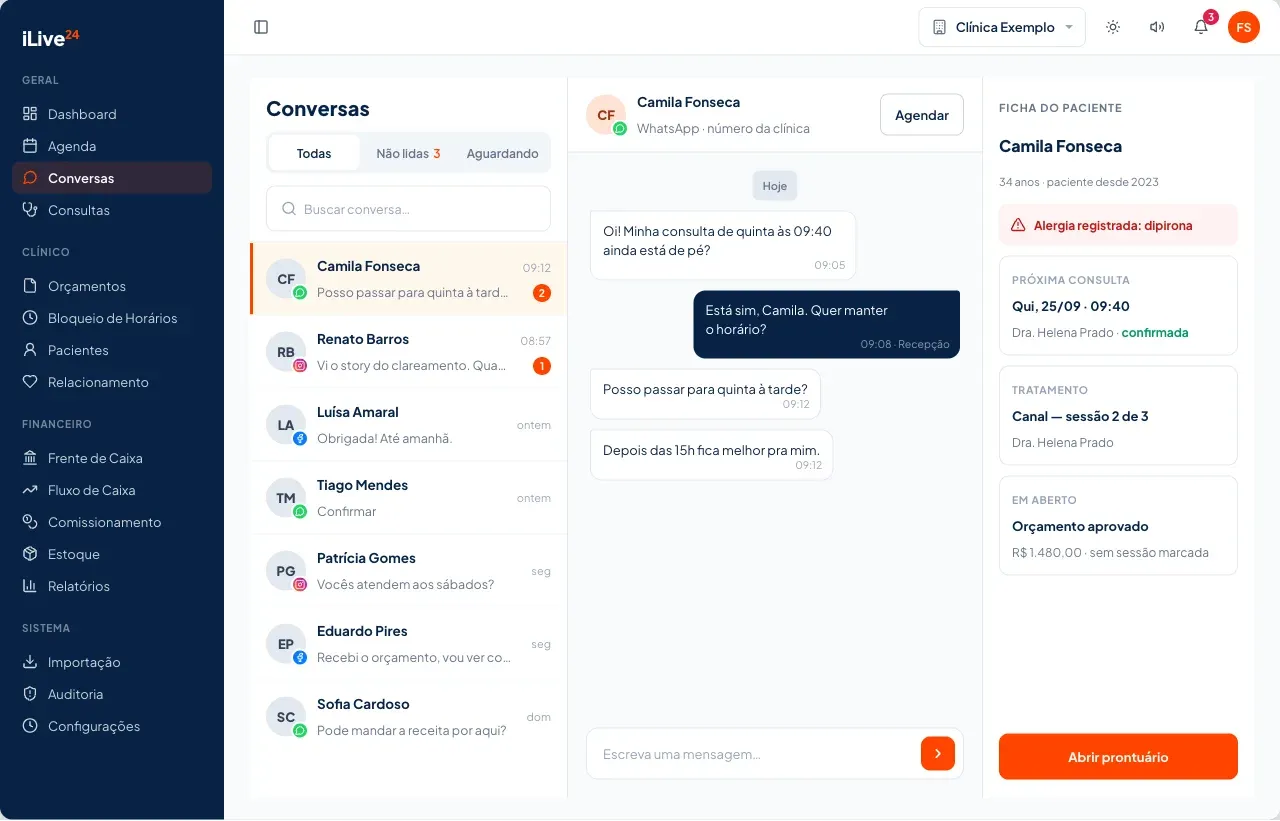1280x821 pixels.
Task: Switch to the Aguardando tab
Action: (502, 153)
